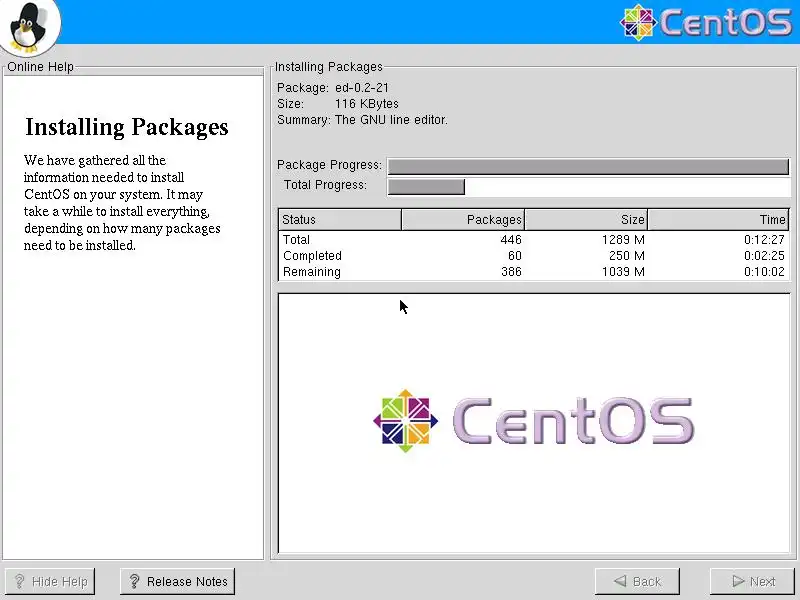Click the Remaining row label
Image resolution: width=800 pixels, height=600 pixels.
pos(312,272)
